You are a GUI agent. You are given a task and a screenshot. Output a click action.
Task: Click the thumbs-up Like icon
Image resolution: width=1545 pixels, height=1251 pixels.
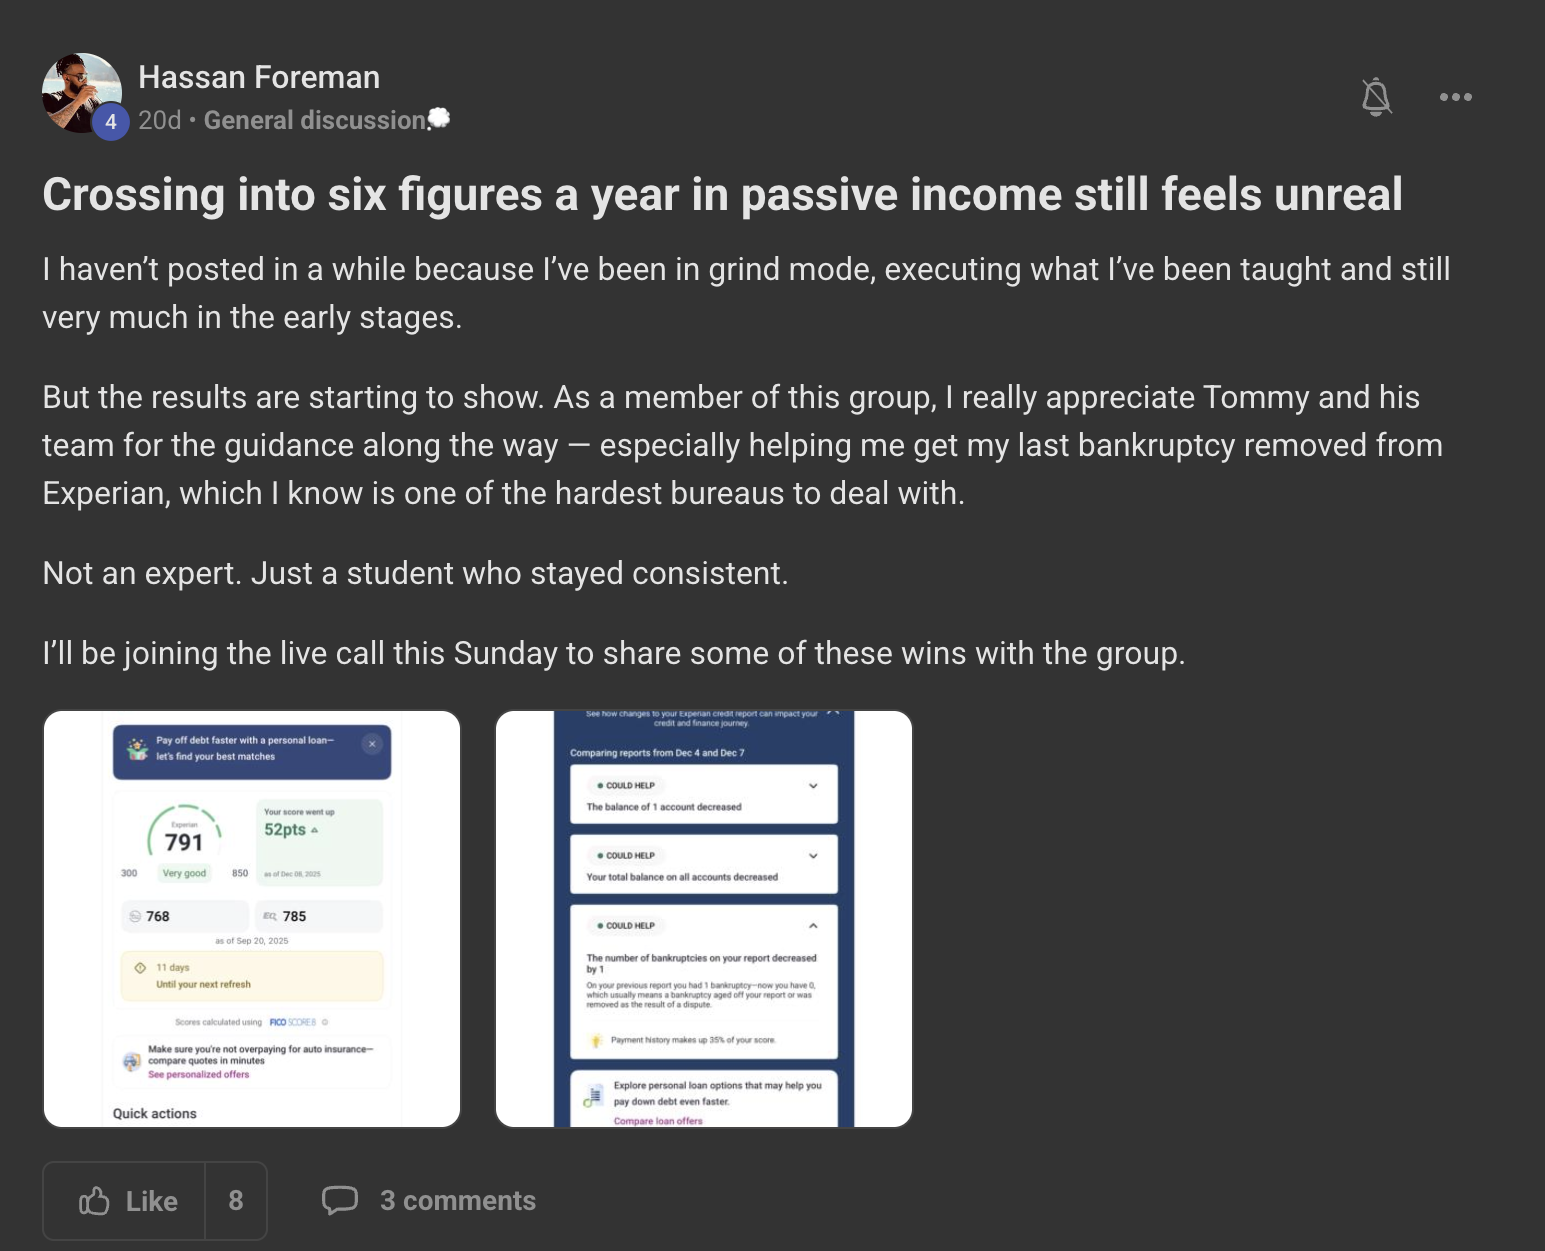94,1200
